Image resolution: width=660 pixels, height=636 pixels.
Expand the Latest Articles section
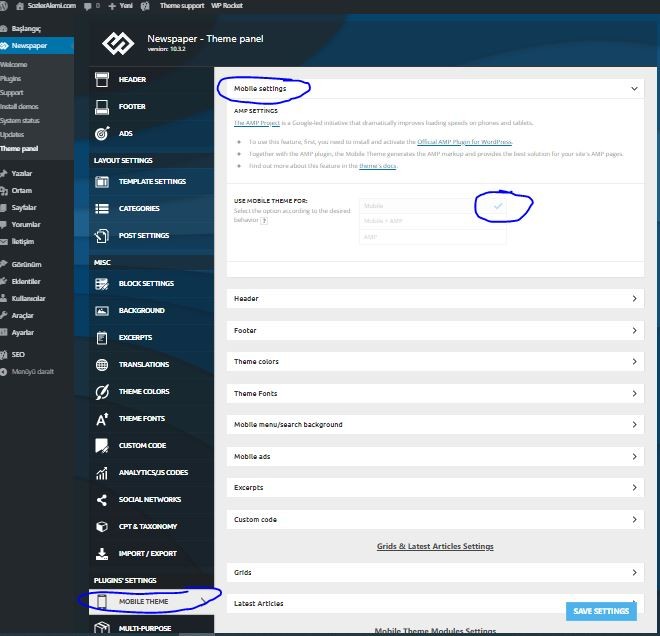pos(435,604)
